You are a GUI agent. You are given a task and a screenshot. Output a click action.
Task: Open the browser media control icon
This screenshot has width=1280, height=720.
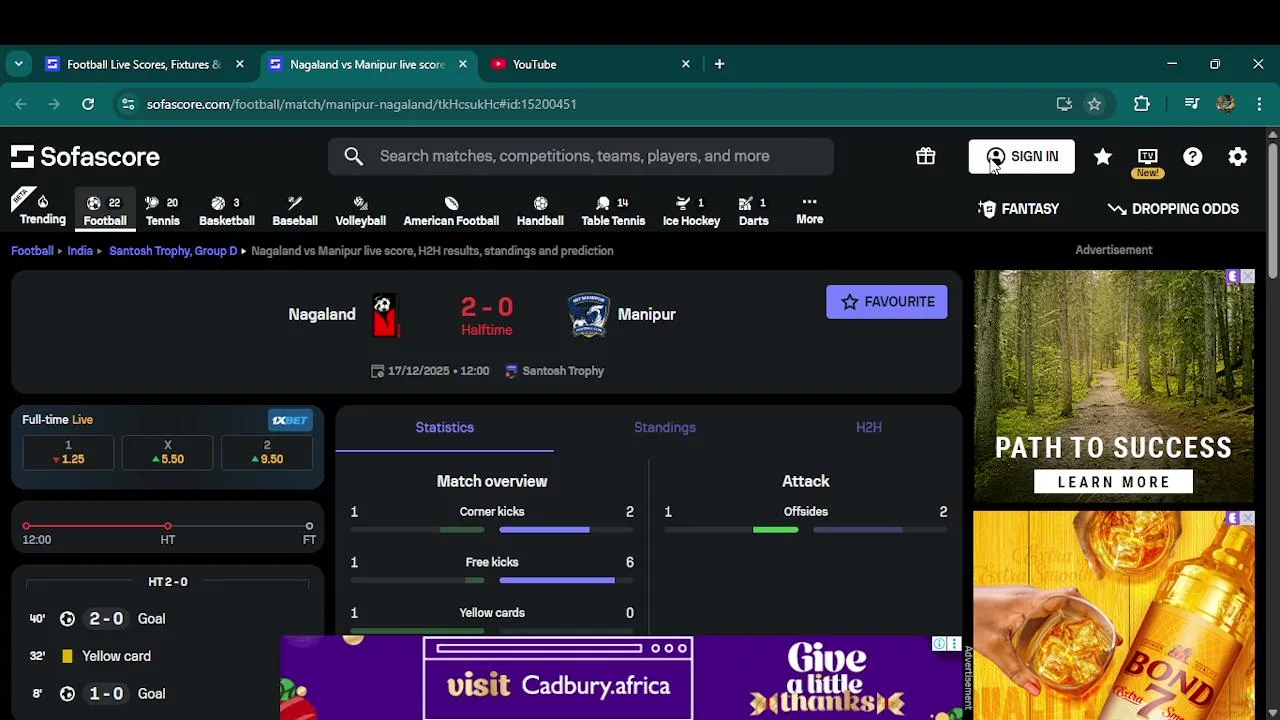[x=1191, y=104]
